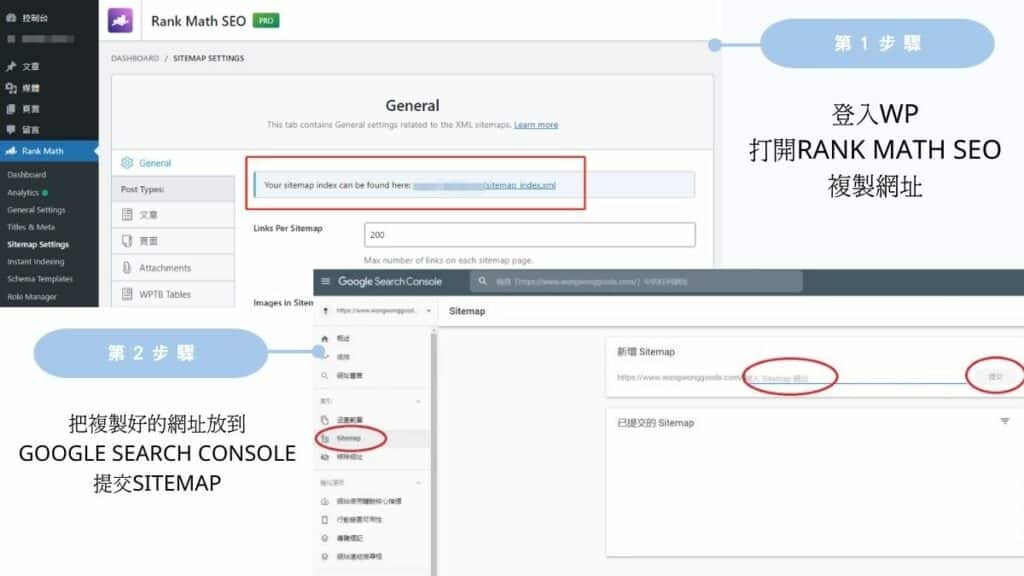
Task: Select Sitemap in Search Console sidebar
Action: pos(372,438)
